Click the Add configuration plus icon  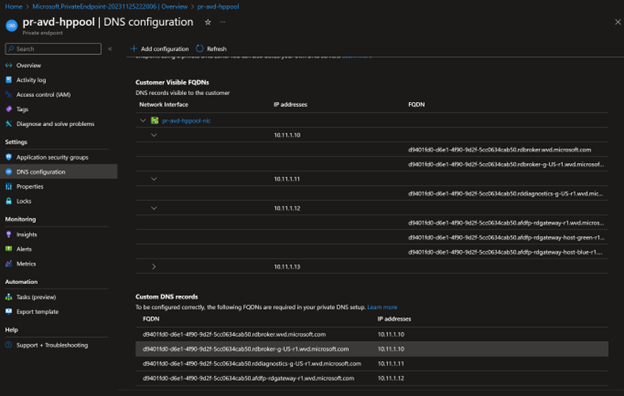[x=134, y=49]
